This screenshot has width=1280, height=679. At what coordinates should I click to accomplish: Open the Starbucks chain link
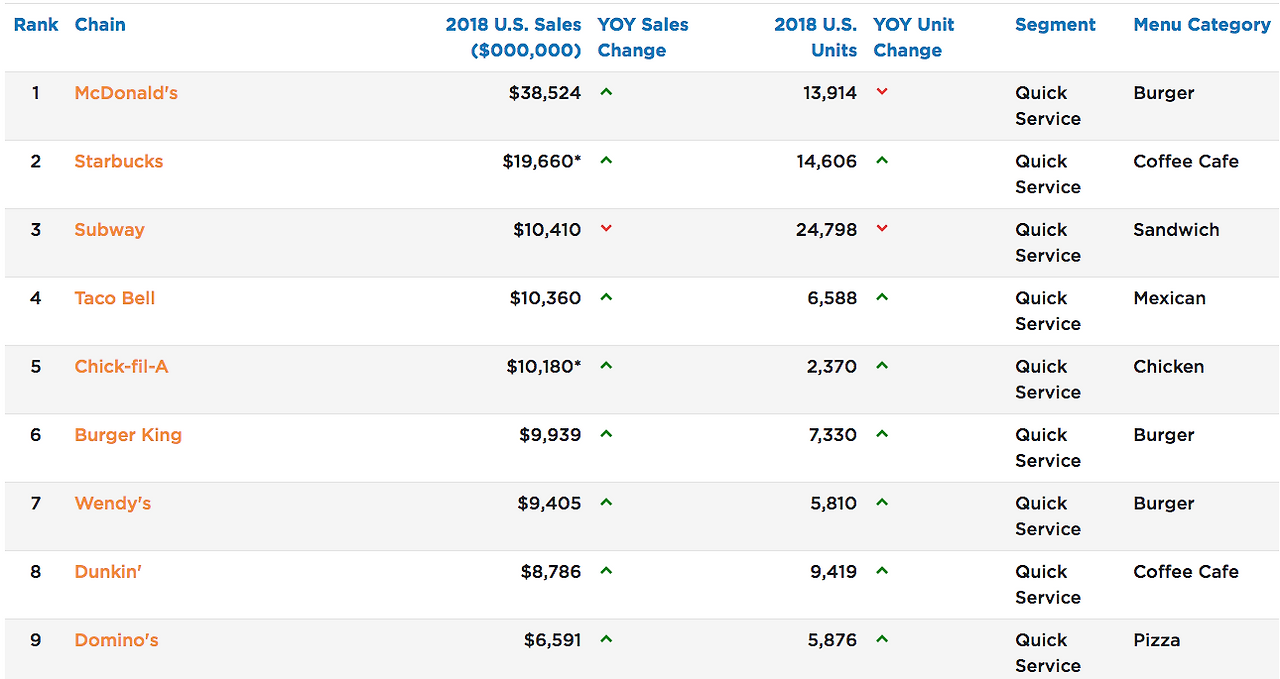(118, 161)
